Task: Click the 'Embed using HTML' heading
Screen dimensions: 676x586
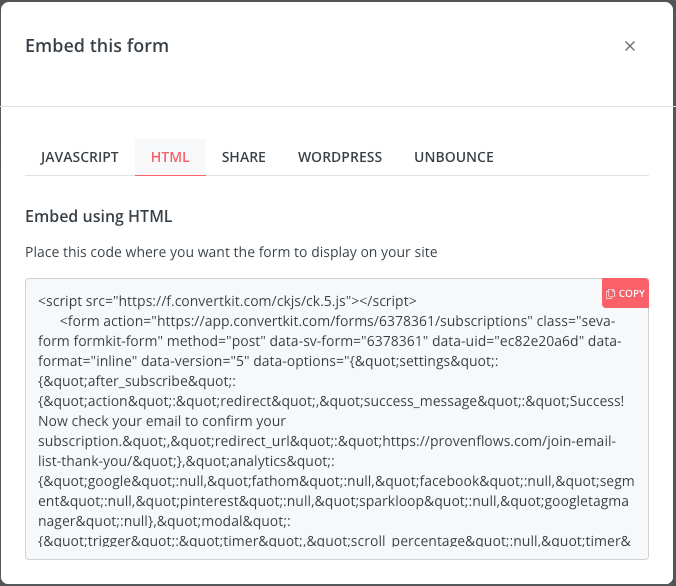Action: (99, 216)
